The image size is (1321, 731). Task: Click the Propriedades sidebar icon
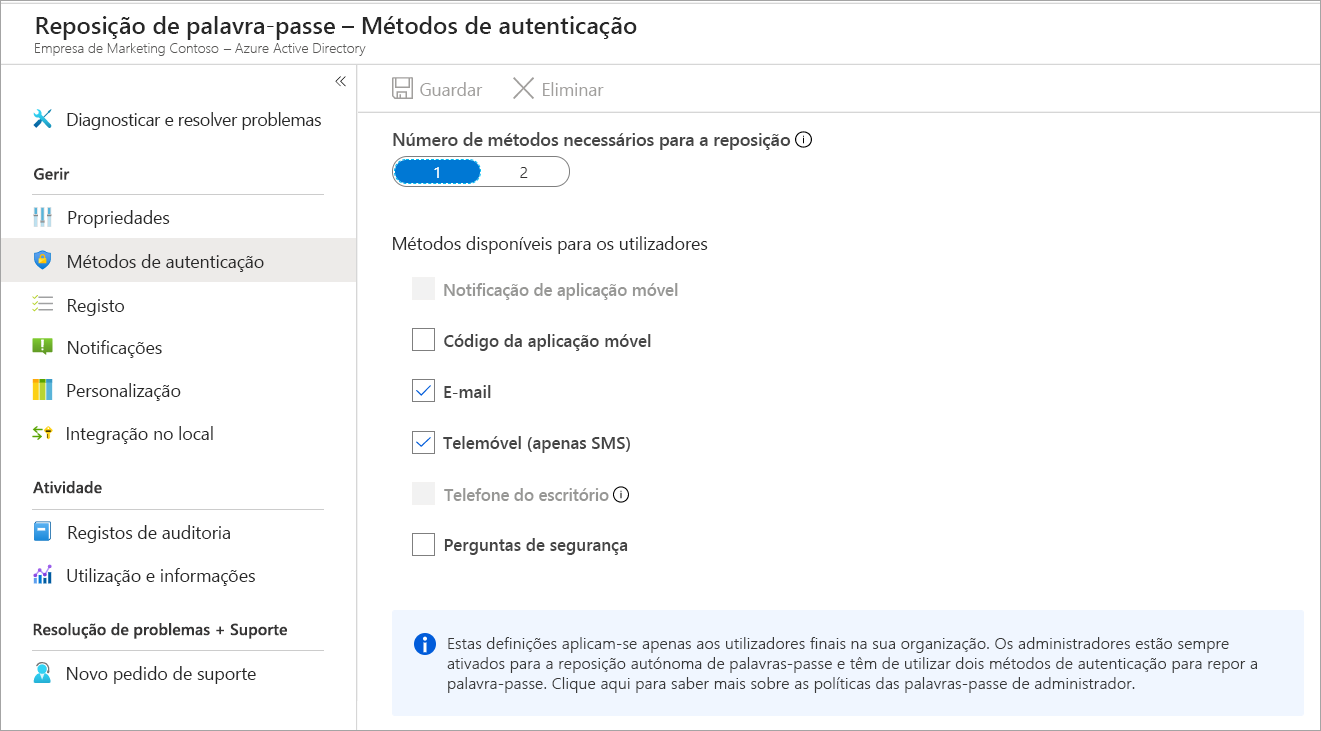(42, 216)
